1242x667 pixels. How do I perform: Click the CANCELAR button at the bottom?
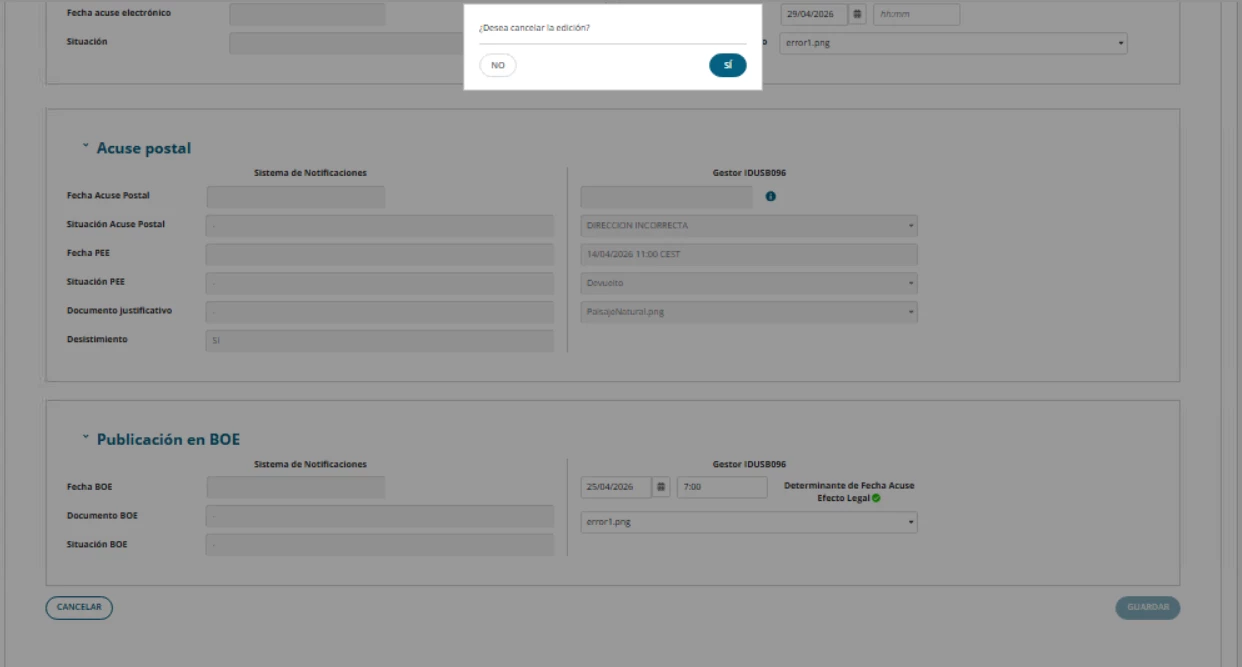(x=79, y=607)
